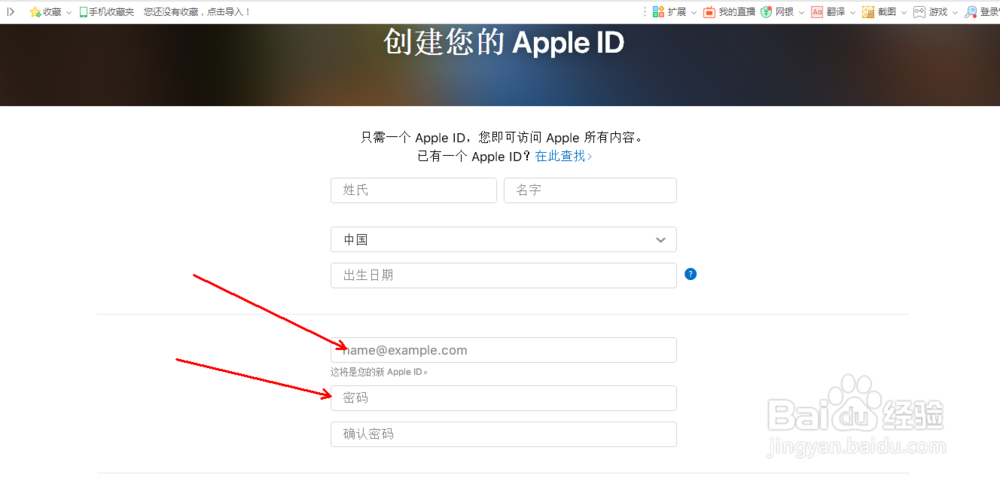Focus the 名字 first name field
This screenshot has height=481, width=1000.
[x=590, y=191]
